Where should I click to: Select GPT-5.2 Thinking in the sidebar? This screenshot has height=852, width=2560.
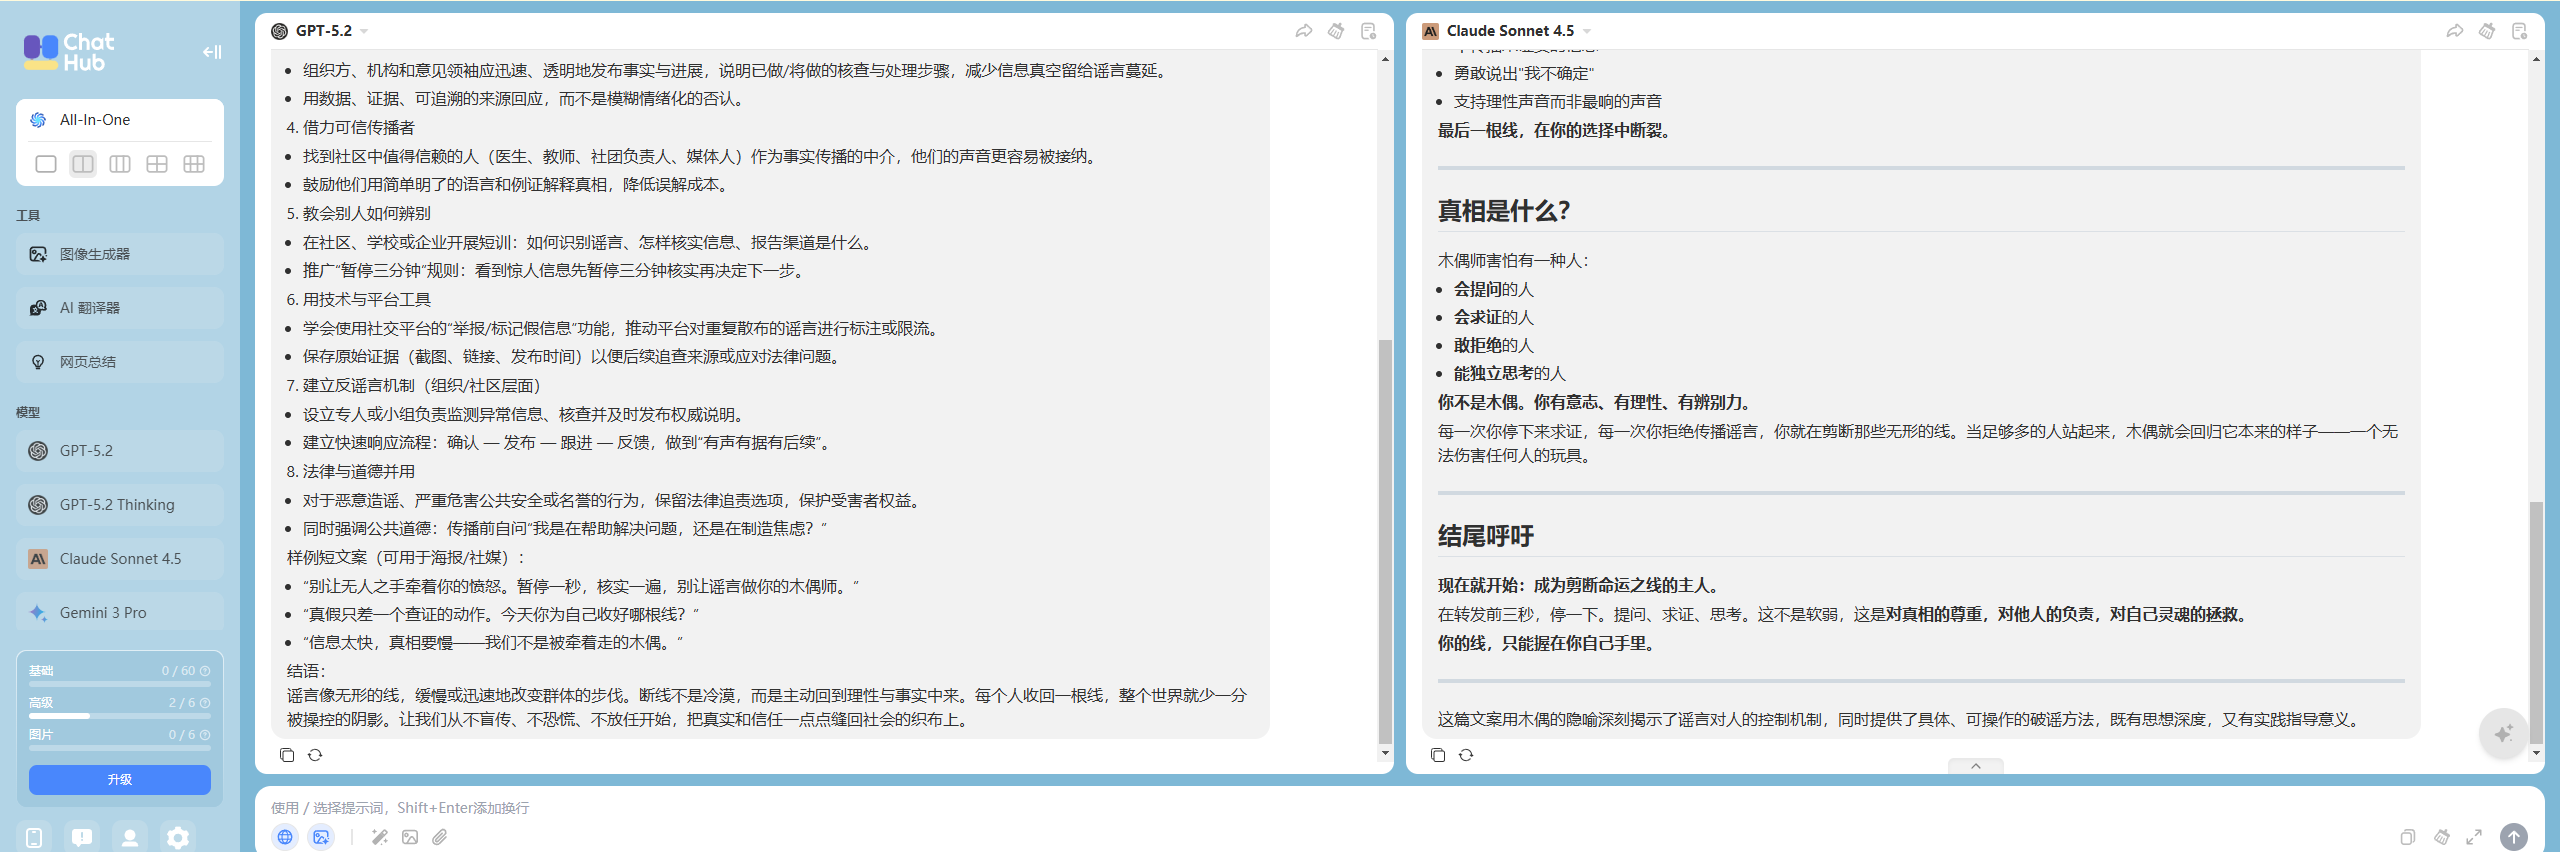point(120,505)
